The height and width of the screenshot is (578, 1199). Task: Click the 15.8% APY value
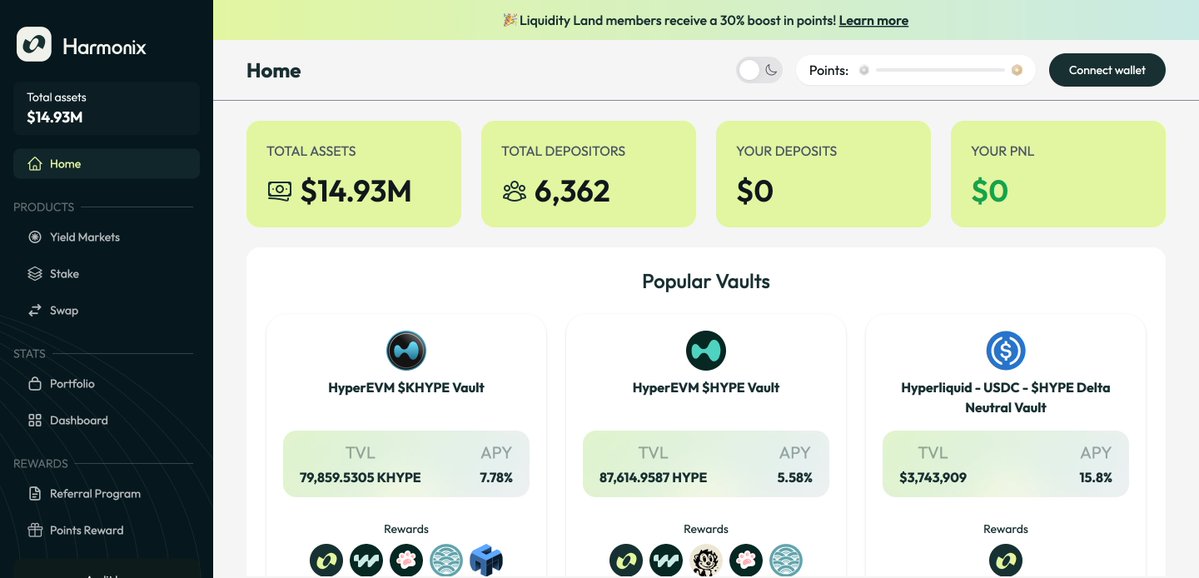coord(1096,478)
